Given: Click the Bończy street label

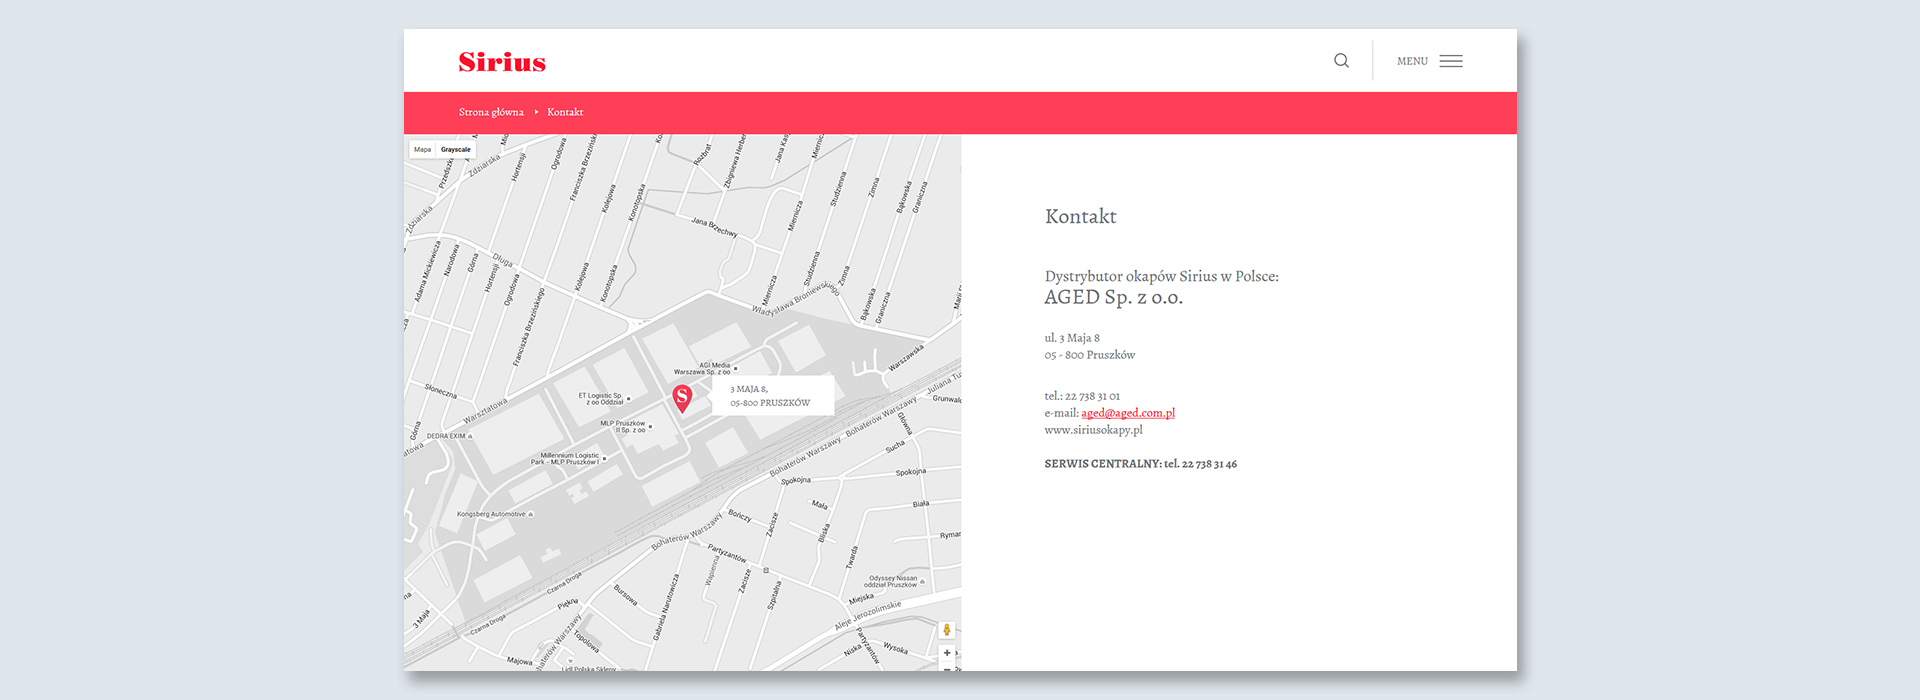Looking at the screenshot, I should tap(740, 515).
